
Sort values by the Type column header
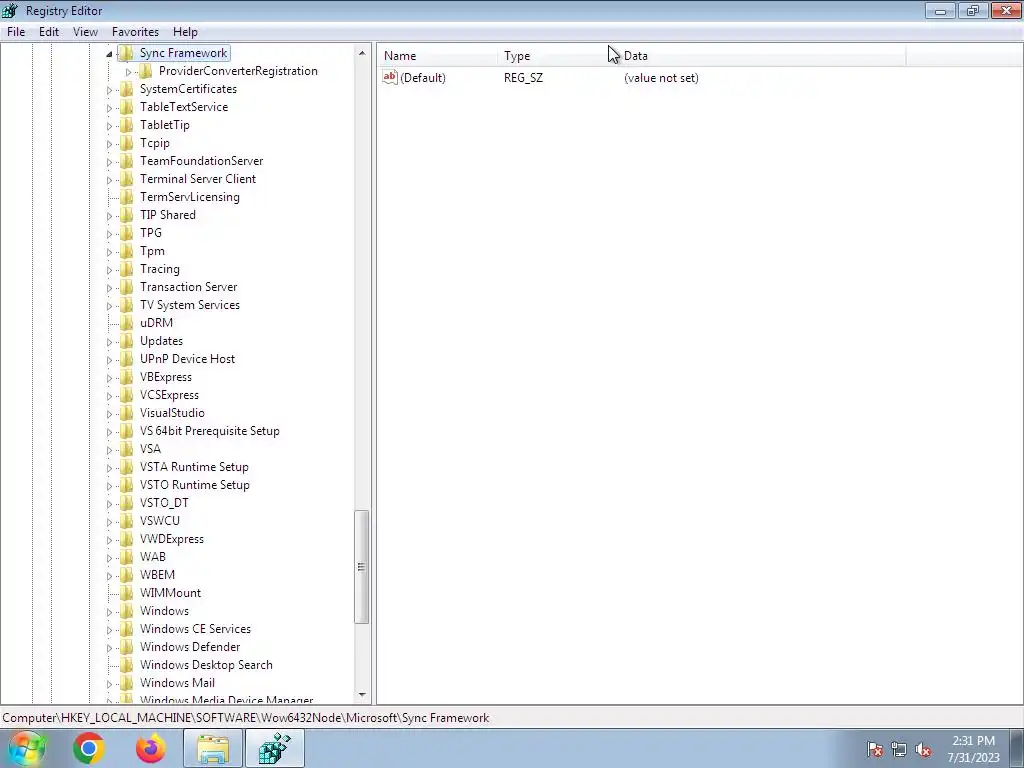click(x=558, y=56)
